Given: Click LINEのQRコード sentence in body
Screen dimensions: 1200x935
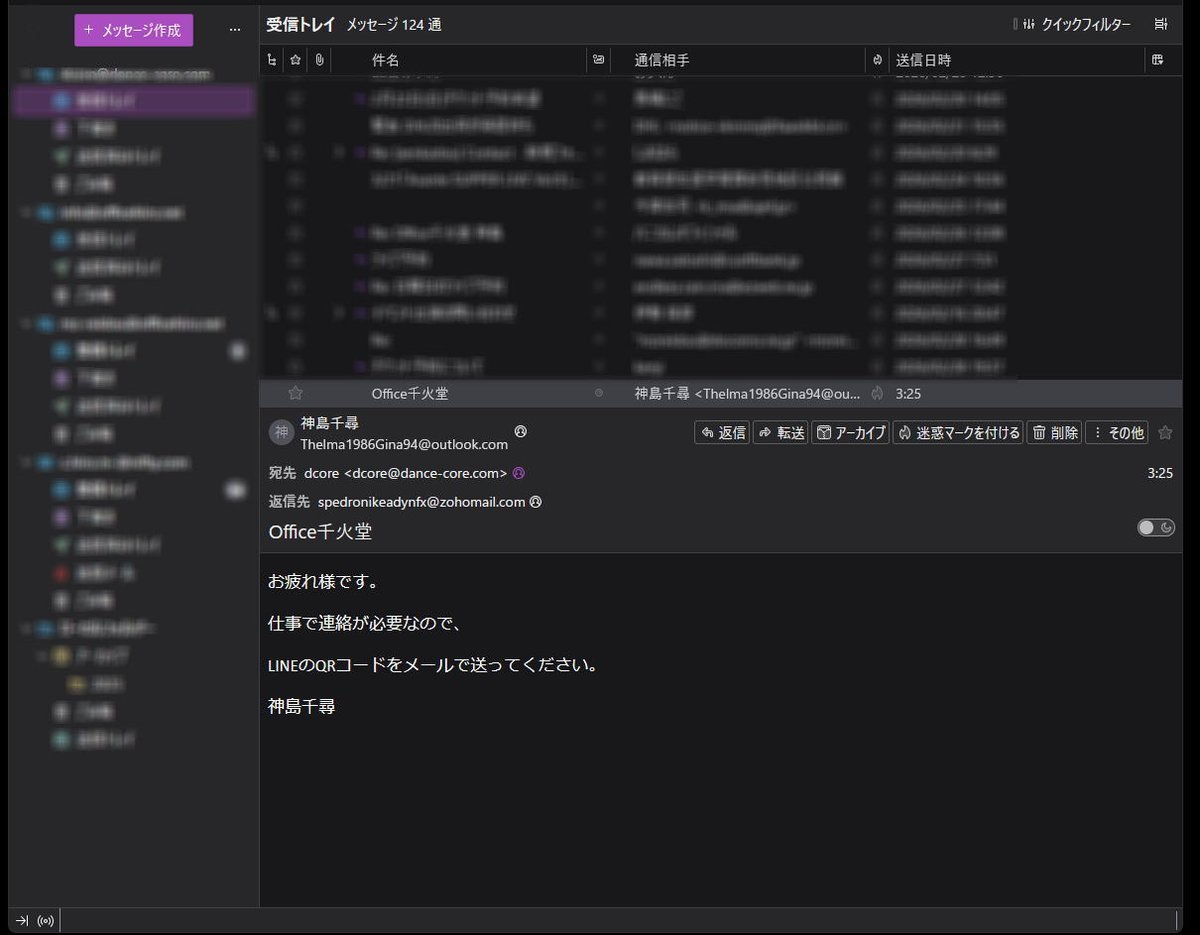Looking at the screenshot, I should click(433, 665).
